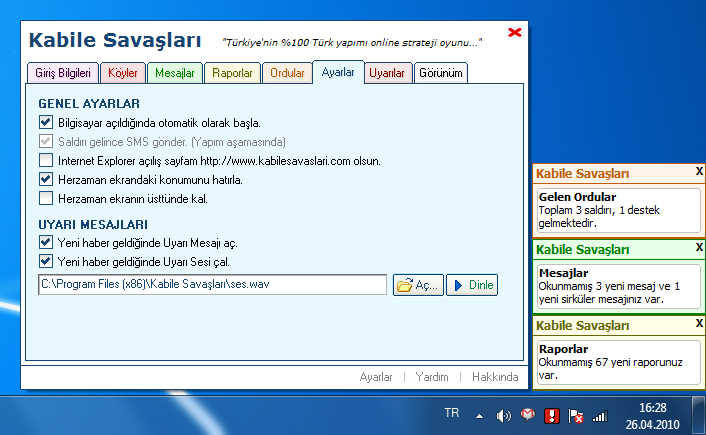Click the ses.wav file path field
The image size is (706, 435).
[x=212, y=285]
